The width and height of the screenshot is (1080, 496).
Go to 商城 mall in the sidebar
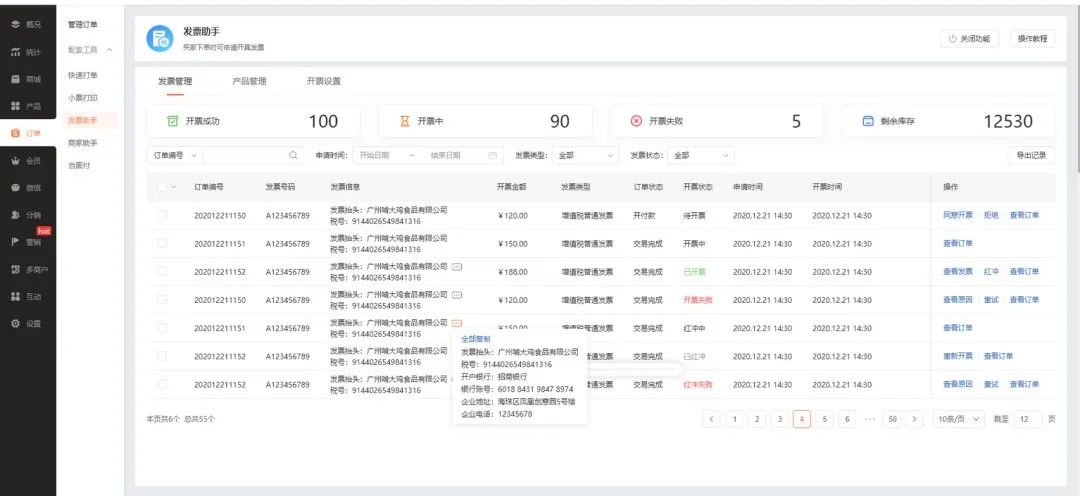point(16,78)
